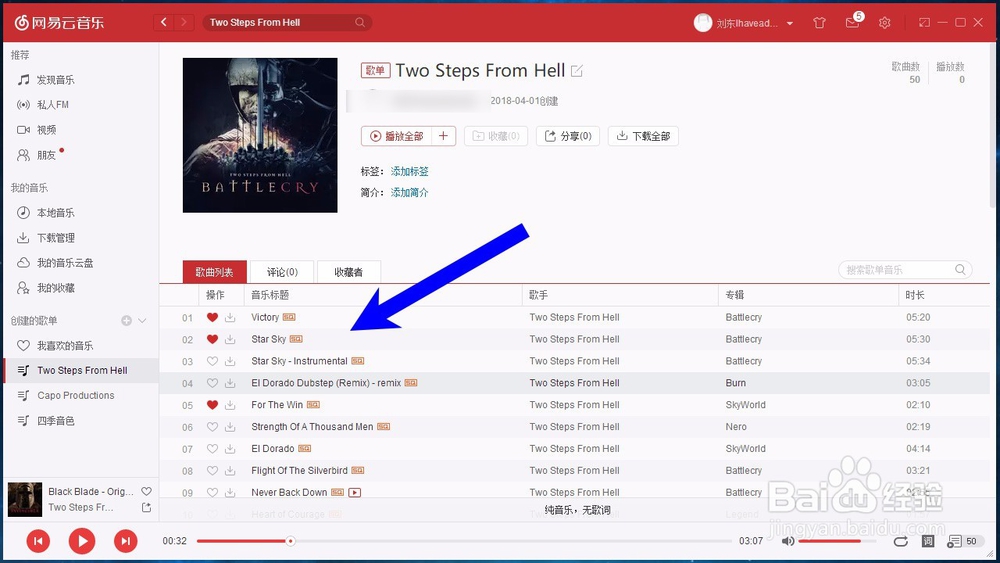This screenshot has width=1000, height=563.
Task: Switch to mini mode icon in header
Action: pyautogui.click(x=924, y=22)
